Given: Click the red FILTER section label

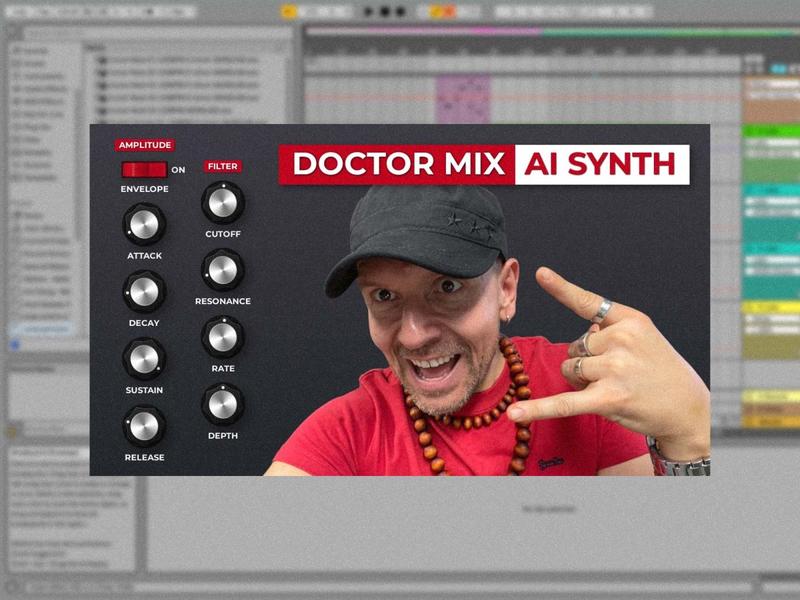Looking at the screenshot, I should click(222, 166).
